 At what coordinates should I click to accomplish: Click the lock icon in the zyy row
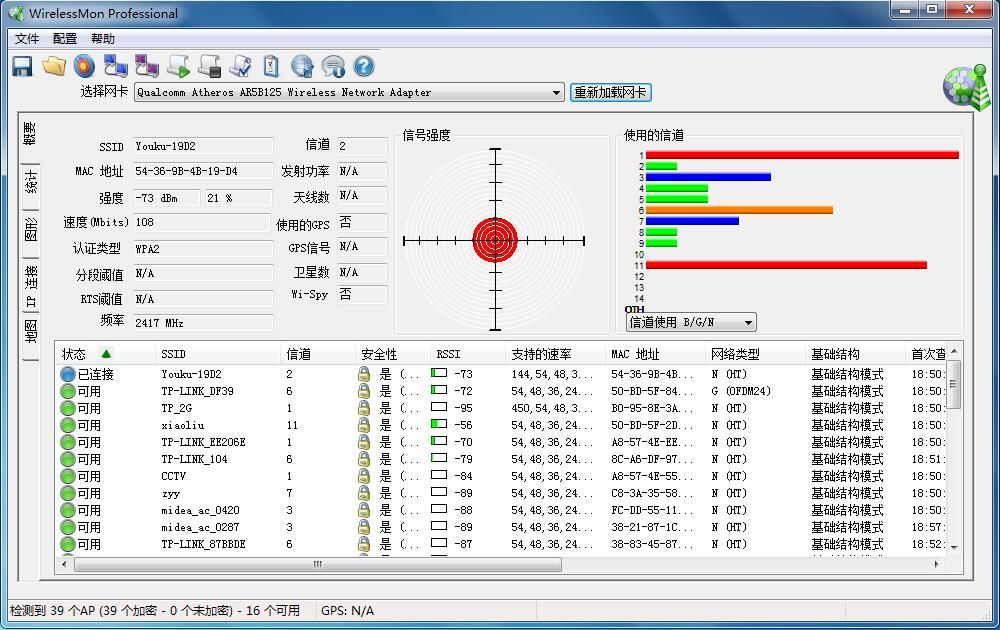point(364,493)
